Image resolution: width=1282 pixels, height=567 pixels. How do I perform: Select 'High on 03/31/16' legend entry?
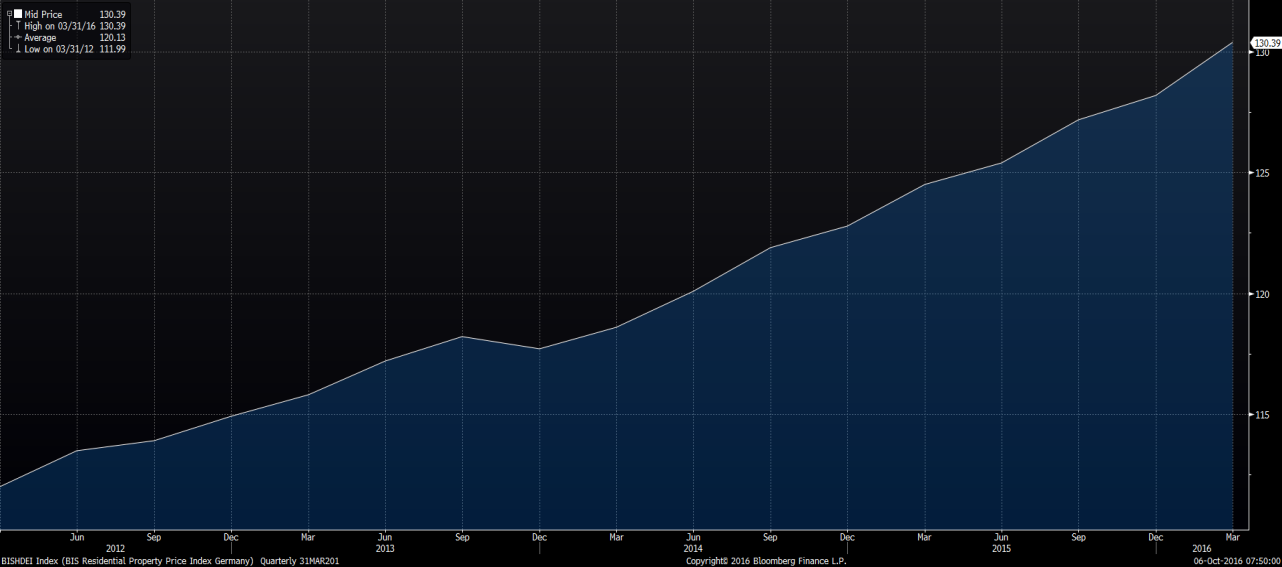click(60, 26)
